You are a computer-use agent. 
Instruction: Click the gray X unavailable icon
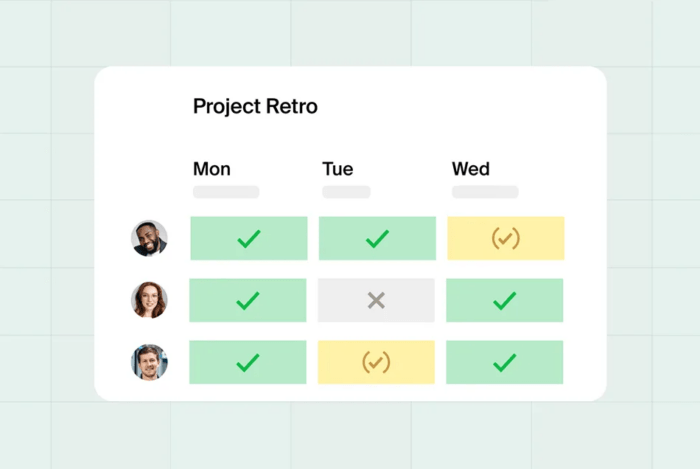[376, 300]
